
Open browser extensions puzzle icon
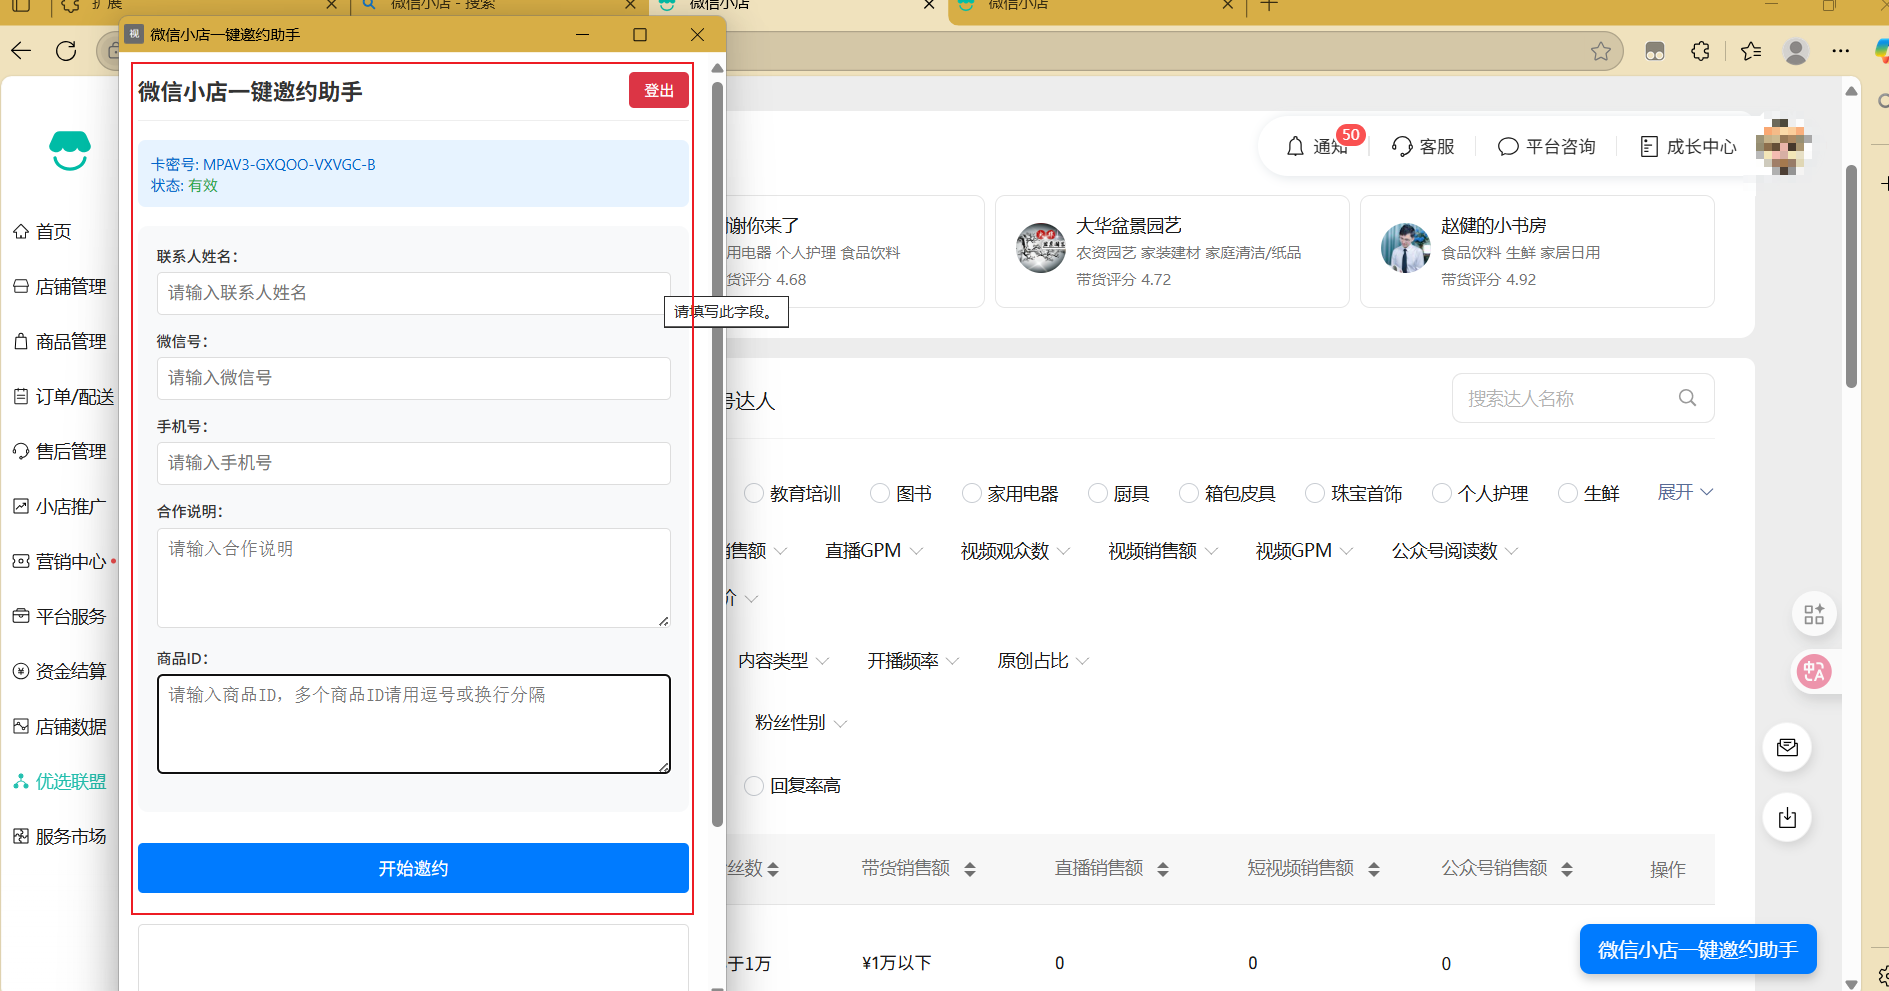coord(1700,51)
